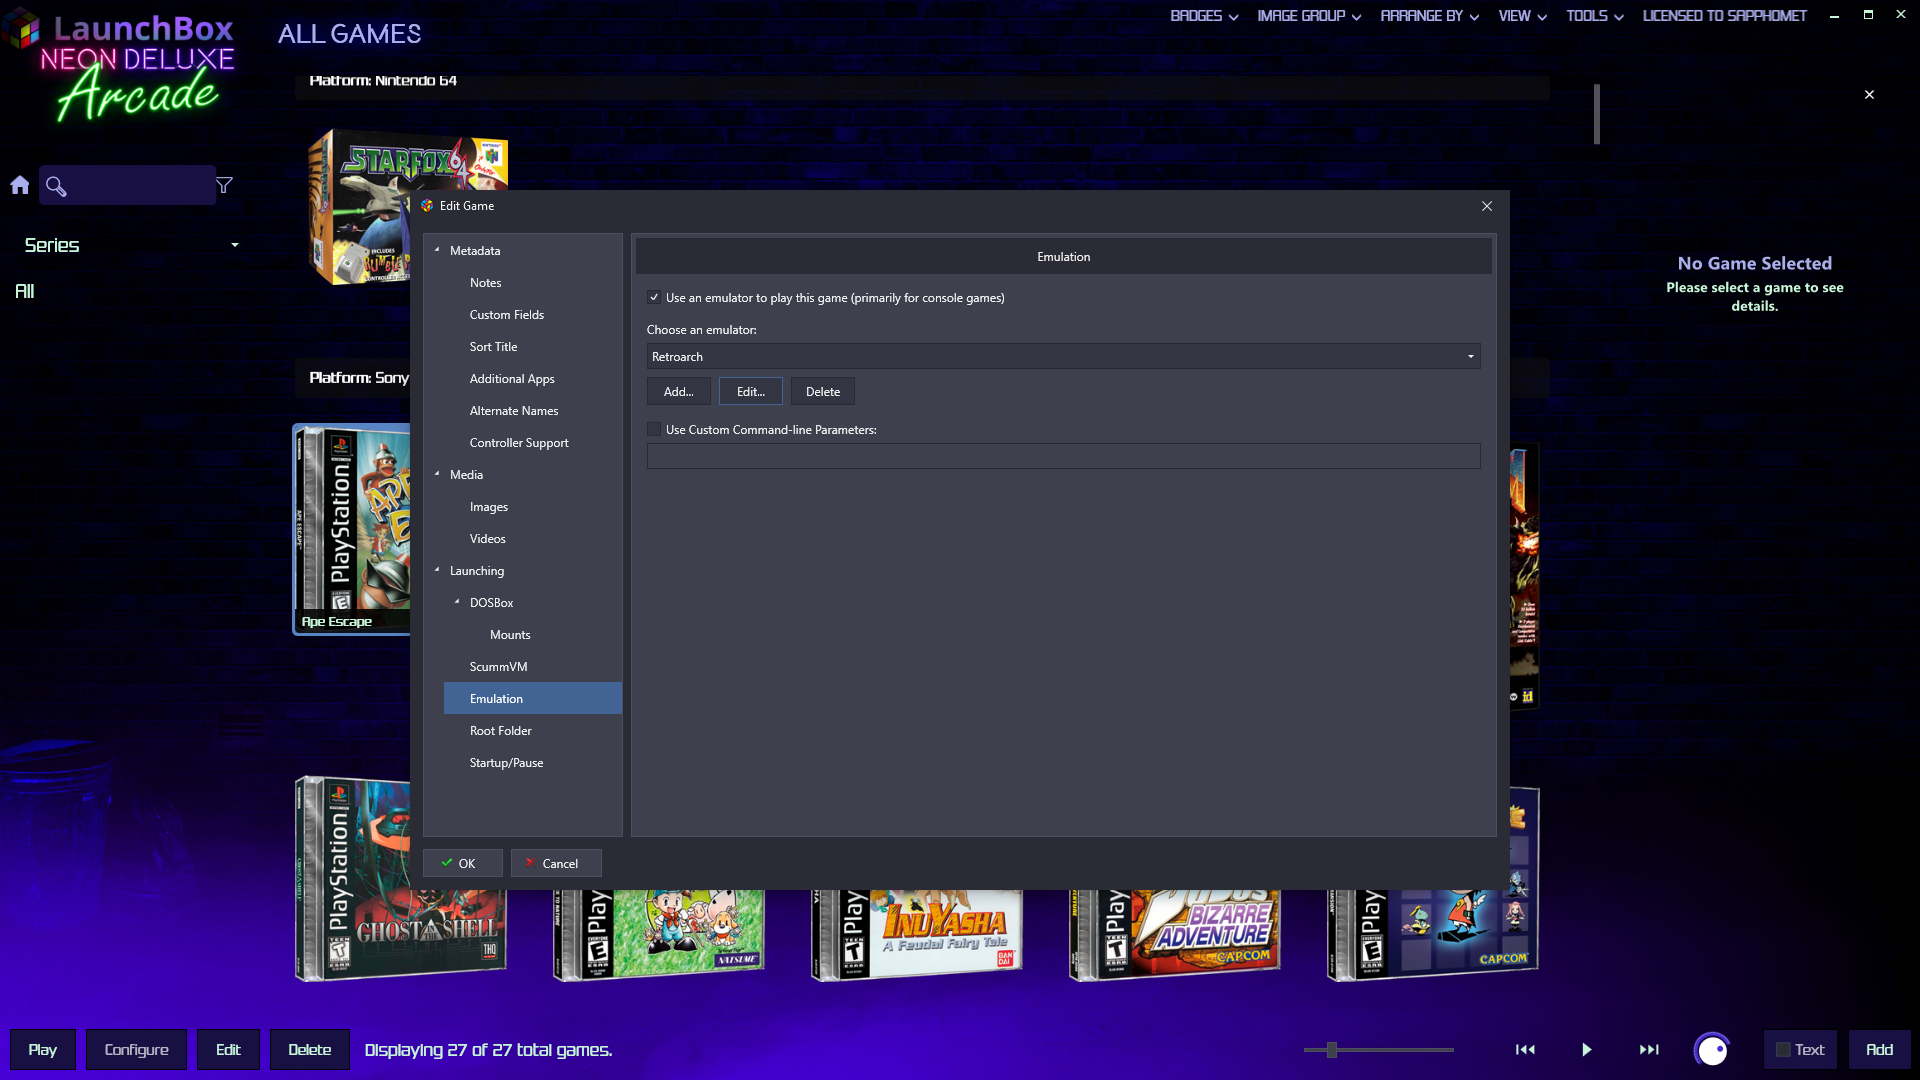Click LaunchBox logo at top left
Image resolution: width=1920 pixels, height=1080 pixels.
click(x=120, y=68)
